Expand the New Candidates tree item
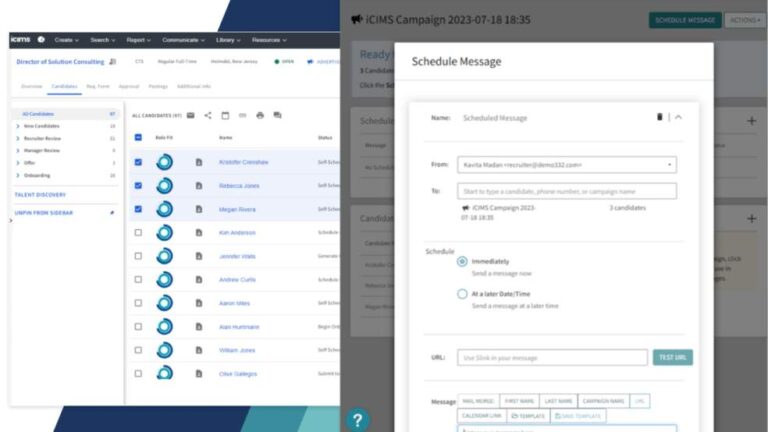This screenshot has height=432, width=768. click(17, 127)
